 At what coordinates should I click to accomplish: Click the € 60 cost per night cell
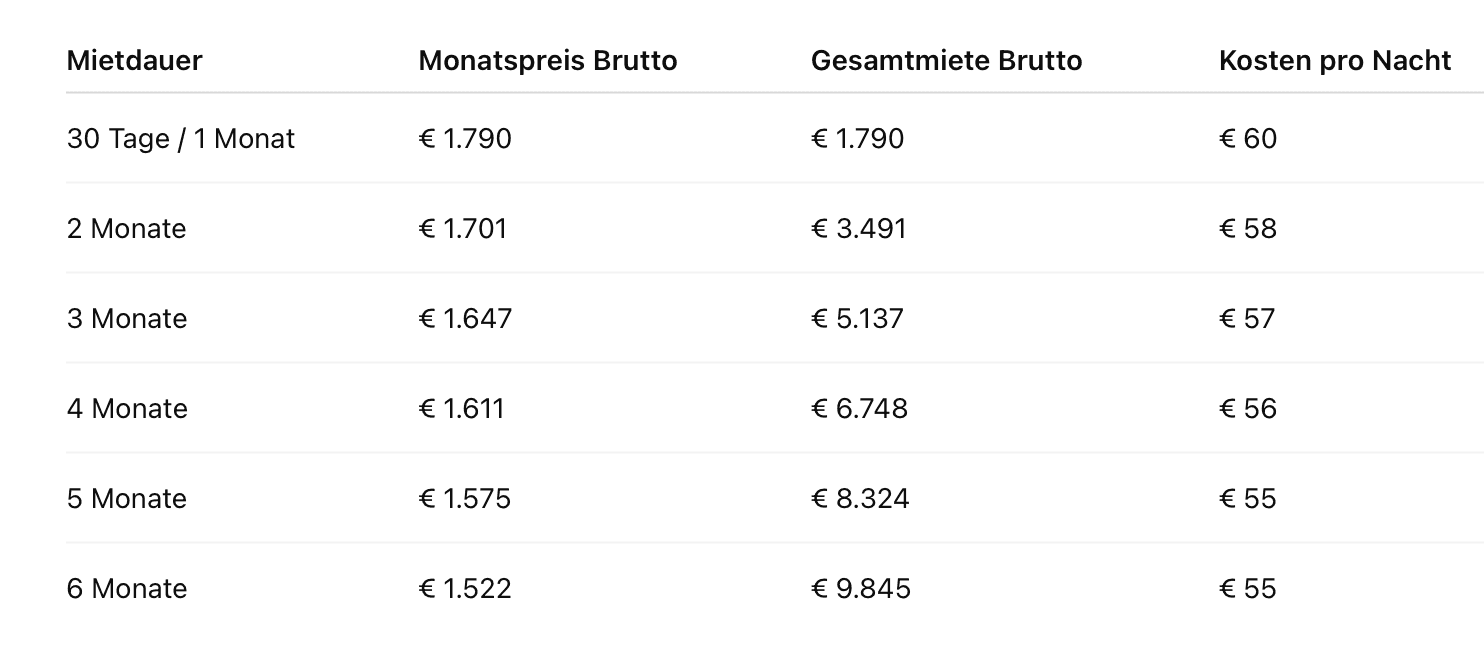click(1248, 139)
